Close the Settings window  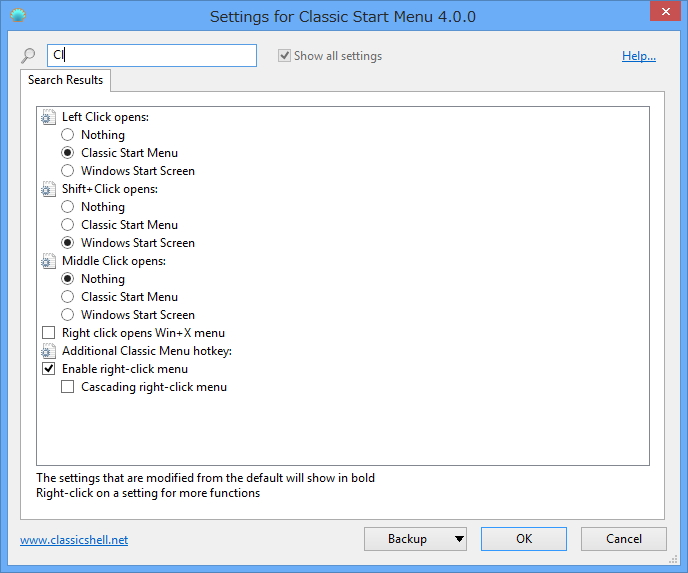(x=665, y=11)
